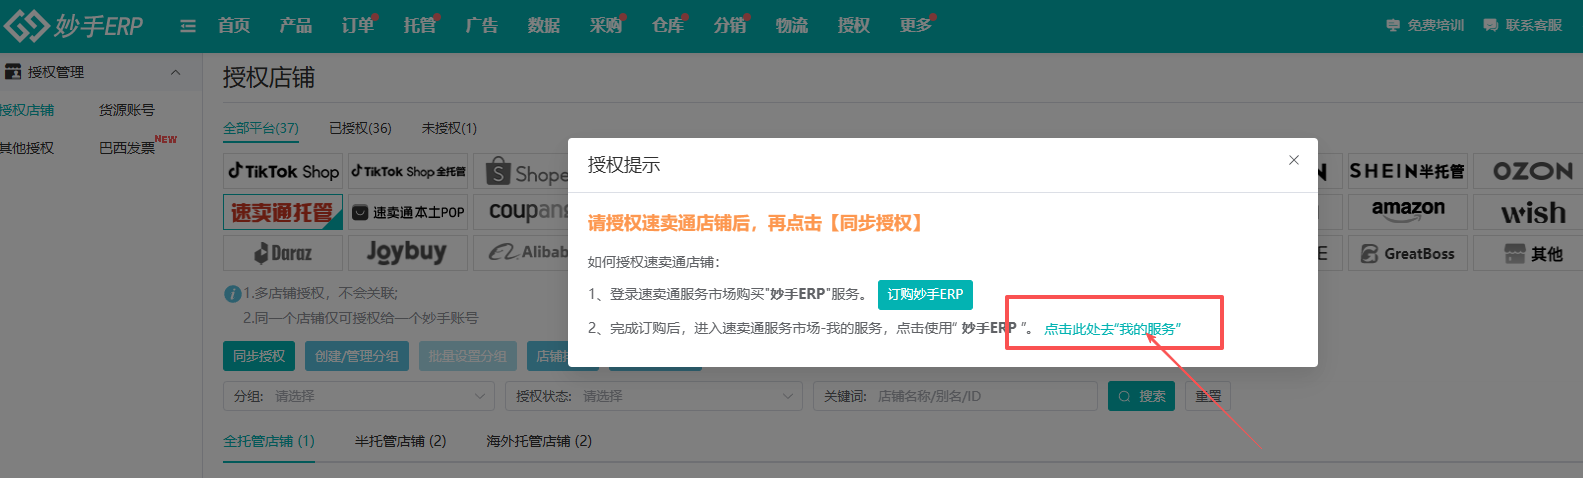Open the 授权状态 dropdown
Image resolution: width=1583 pixels, height=478 pixels.
654,396
